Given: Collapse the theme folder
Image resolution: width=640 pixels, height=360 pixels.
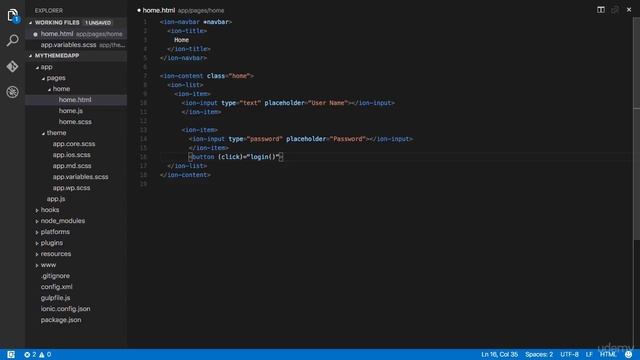Looking at the screenshot, I should (43, 133).
